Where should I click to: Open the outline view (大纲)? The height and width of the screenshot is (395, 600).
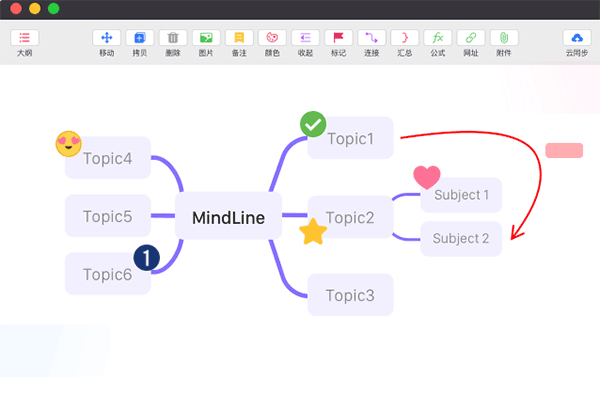24,38
